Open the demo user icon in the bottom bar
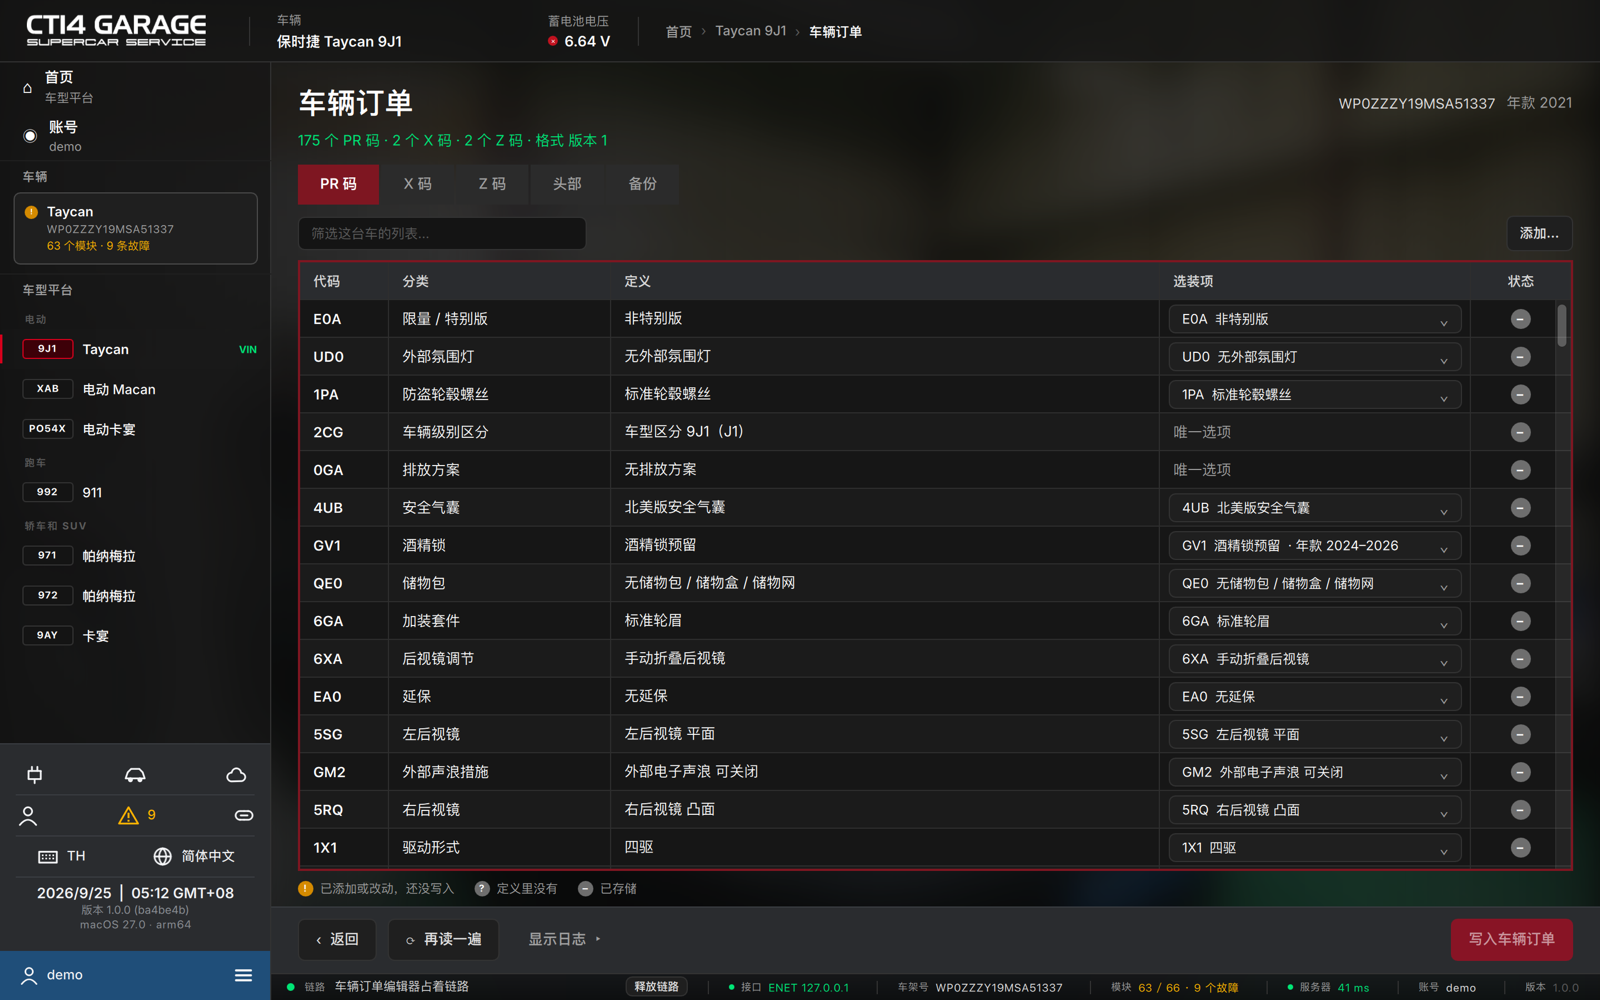Screen dimensions: 1600x1000 [x=29, y=975]
